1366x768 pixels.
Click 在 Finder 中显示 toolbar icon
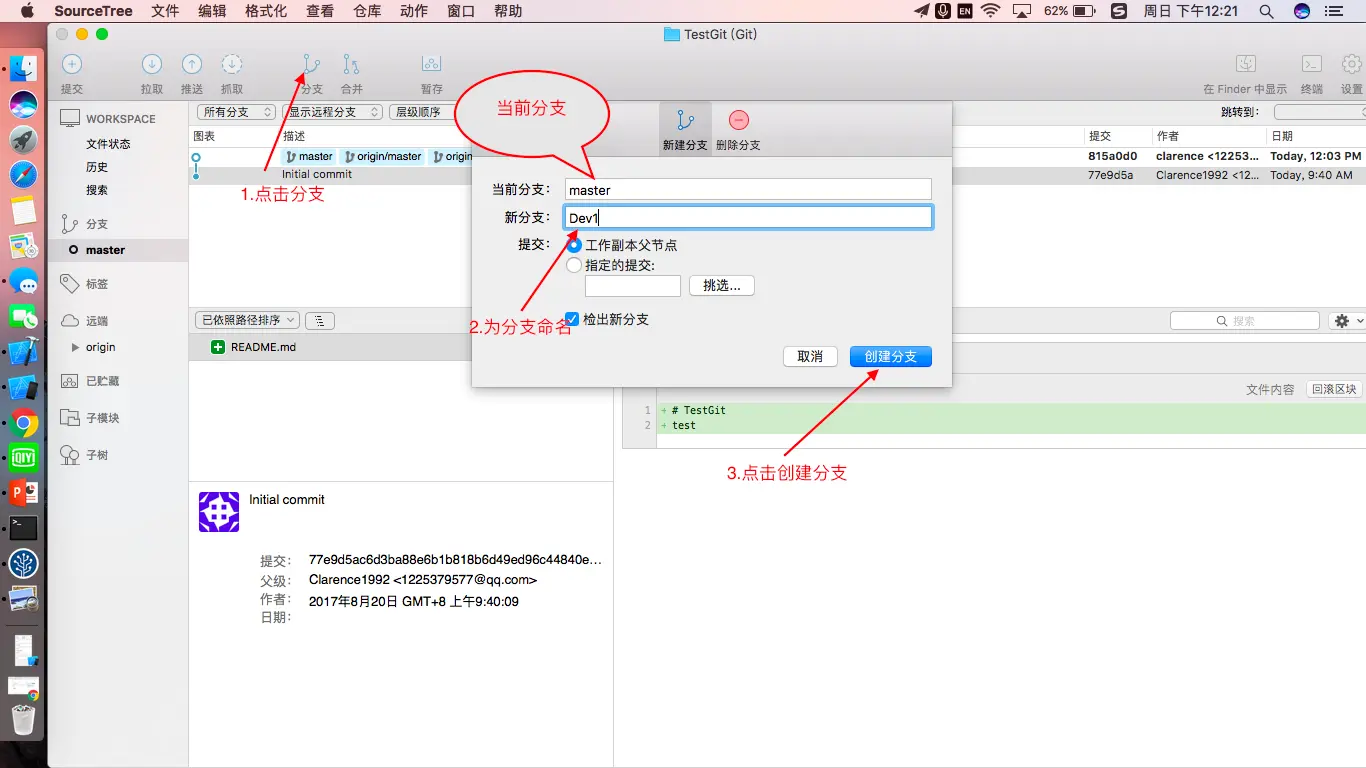pyautogui.click(x=1246, y=64)
